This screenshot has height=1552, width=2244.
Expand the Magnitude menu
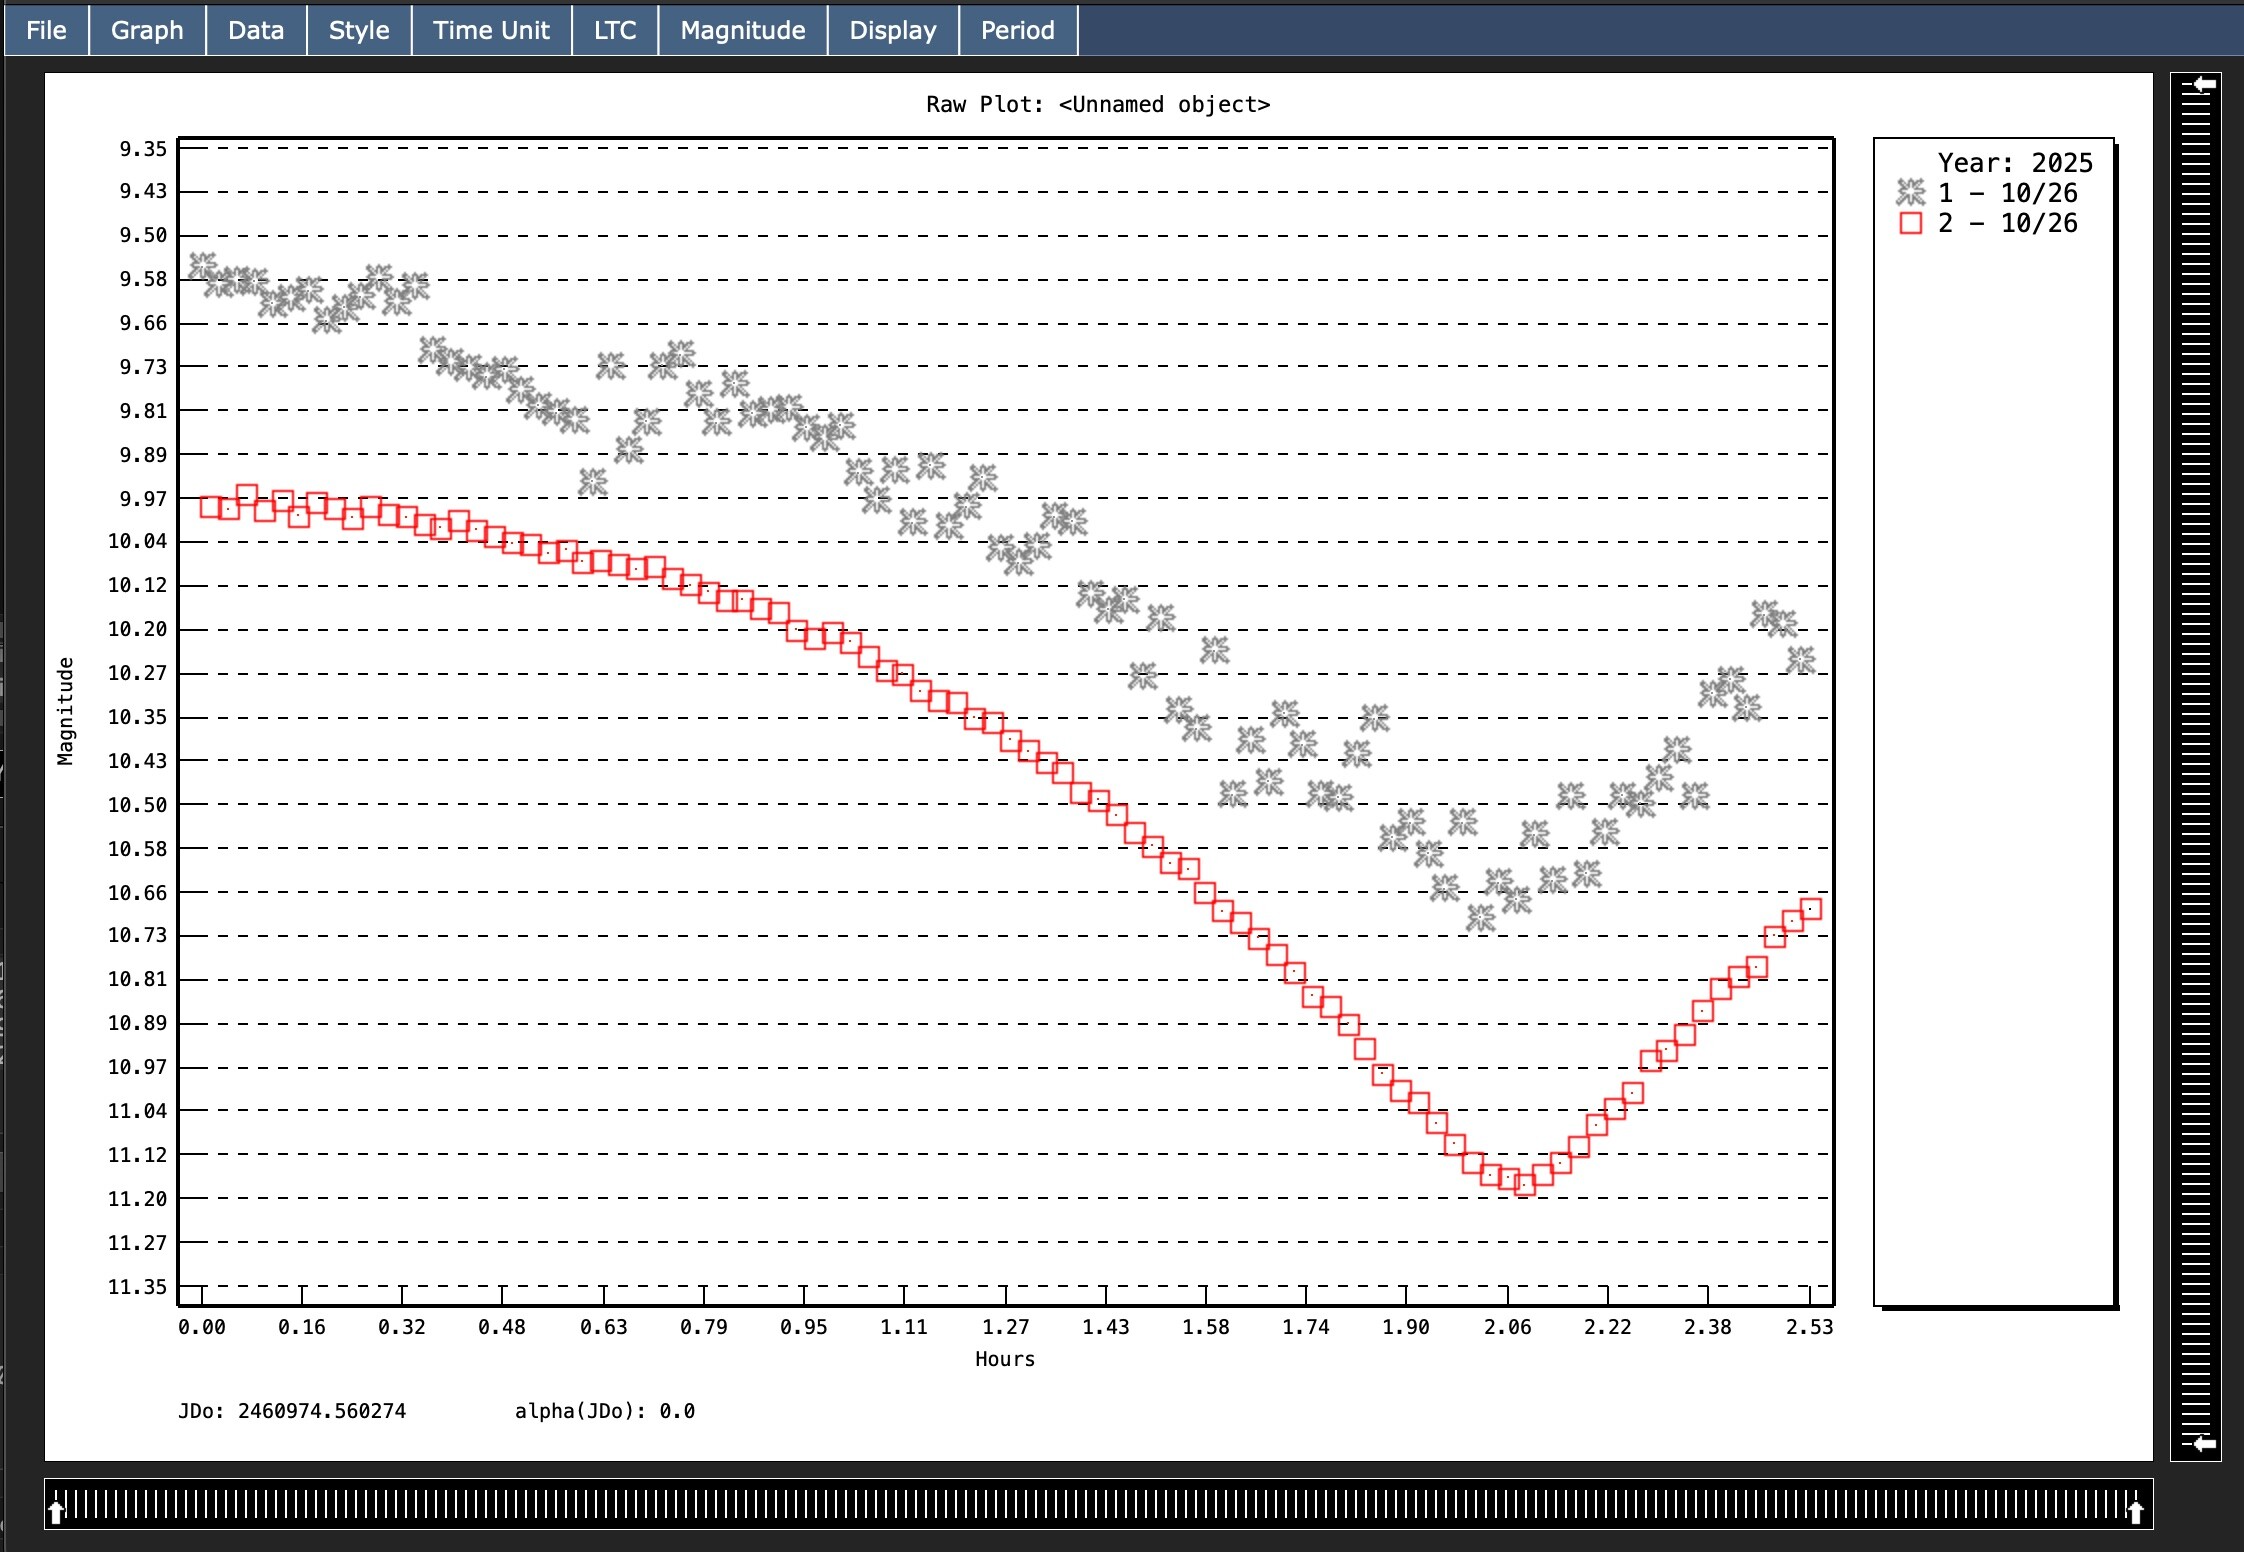point(743,30)
